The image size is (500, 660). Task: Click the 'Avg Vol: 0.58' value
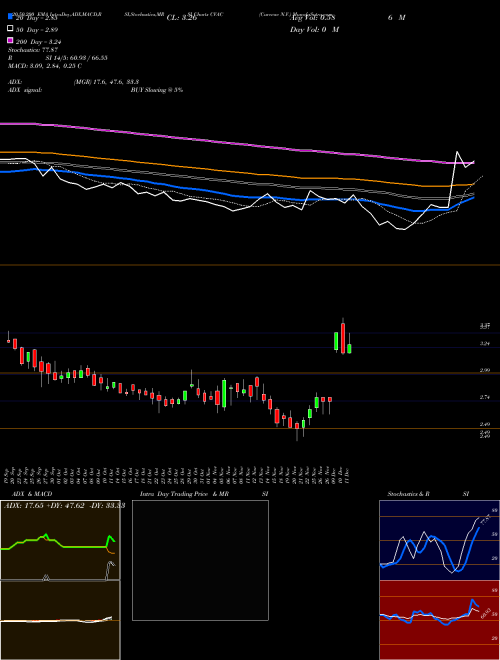point(312,18)
